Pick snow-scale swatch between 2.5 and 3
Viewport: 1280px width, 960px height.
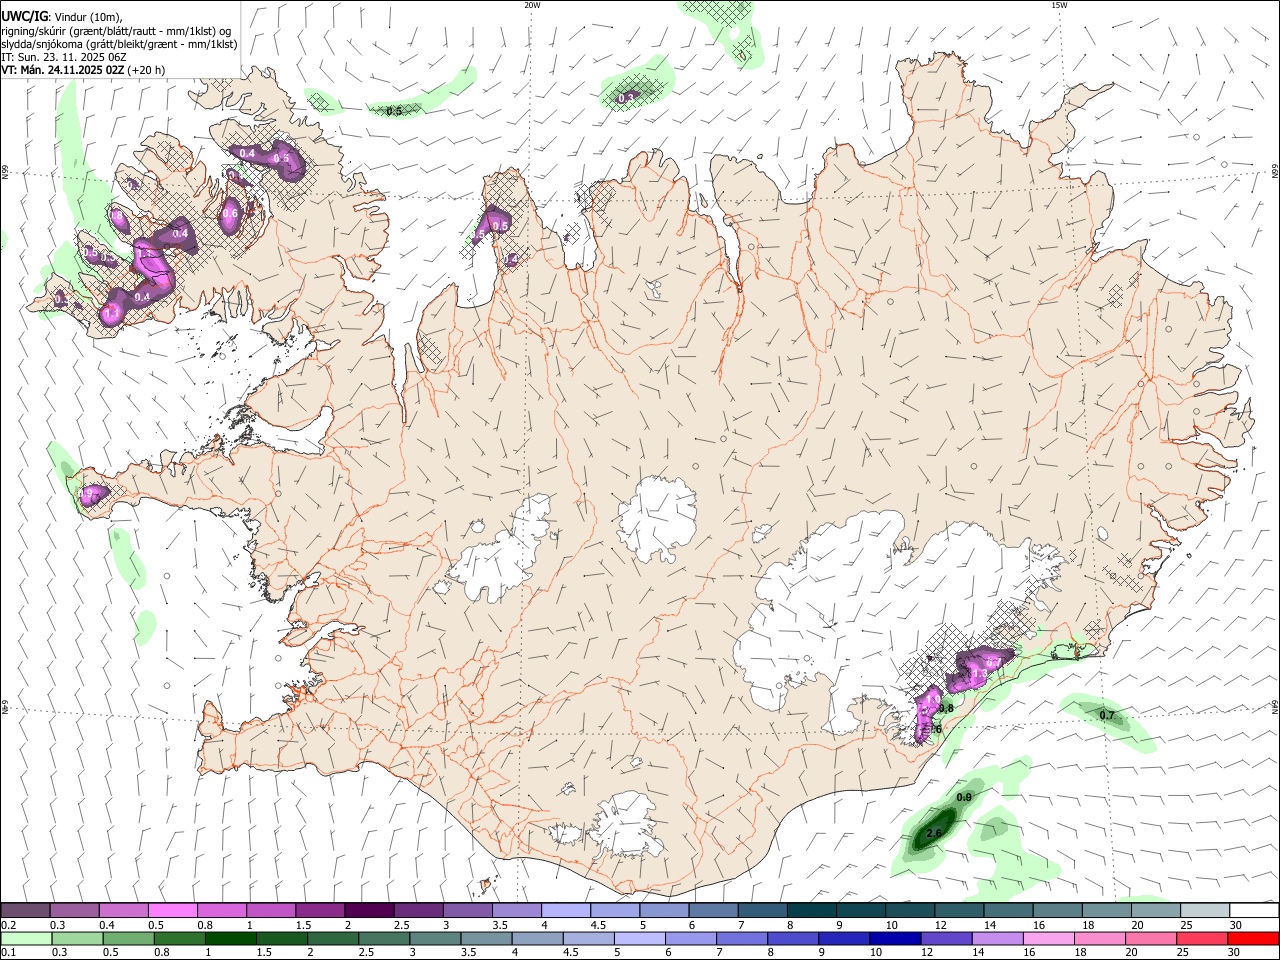coord(418,910)
